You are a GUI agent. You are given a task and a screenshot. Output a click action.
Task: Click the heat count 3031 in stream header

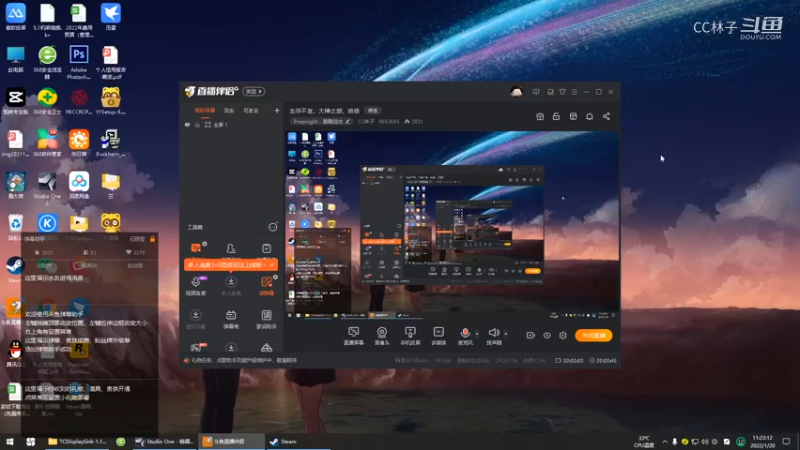click(x=414, y=121)
